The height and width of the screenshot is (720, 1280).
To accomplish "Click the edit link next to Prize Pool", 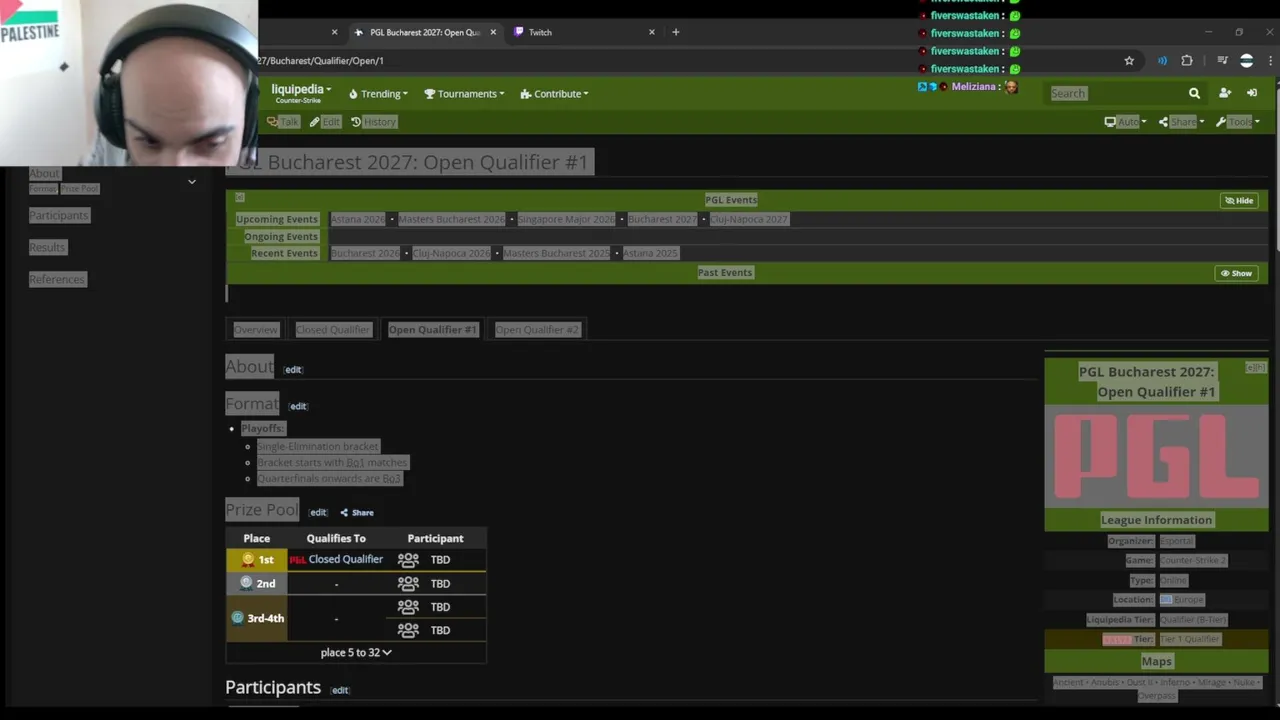I will point(318,513).
